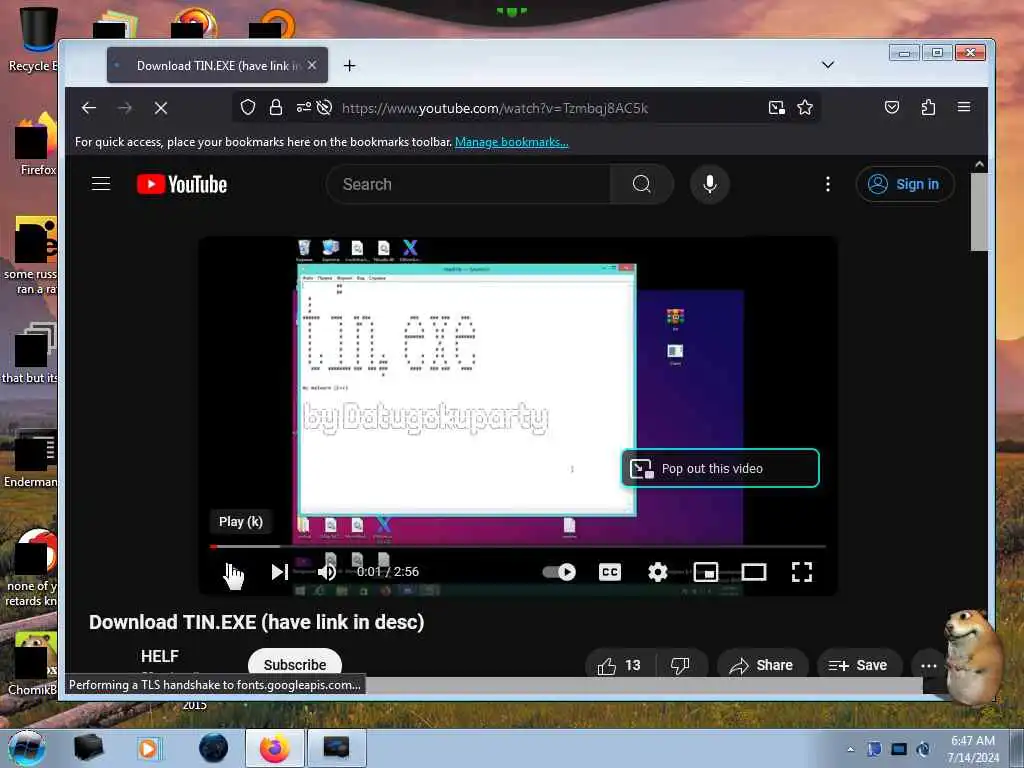Viewport: 1024px width, 768px height.
Task: Subscribe to the HELF channel
Action: click(x=295, y=664)
